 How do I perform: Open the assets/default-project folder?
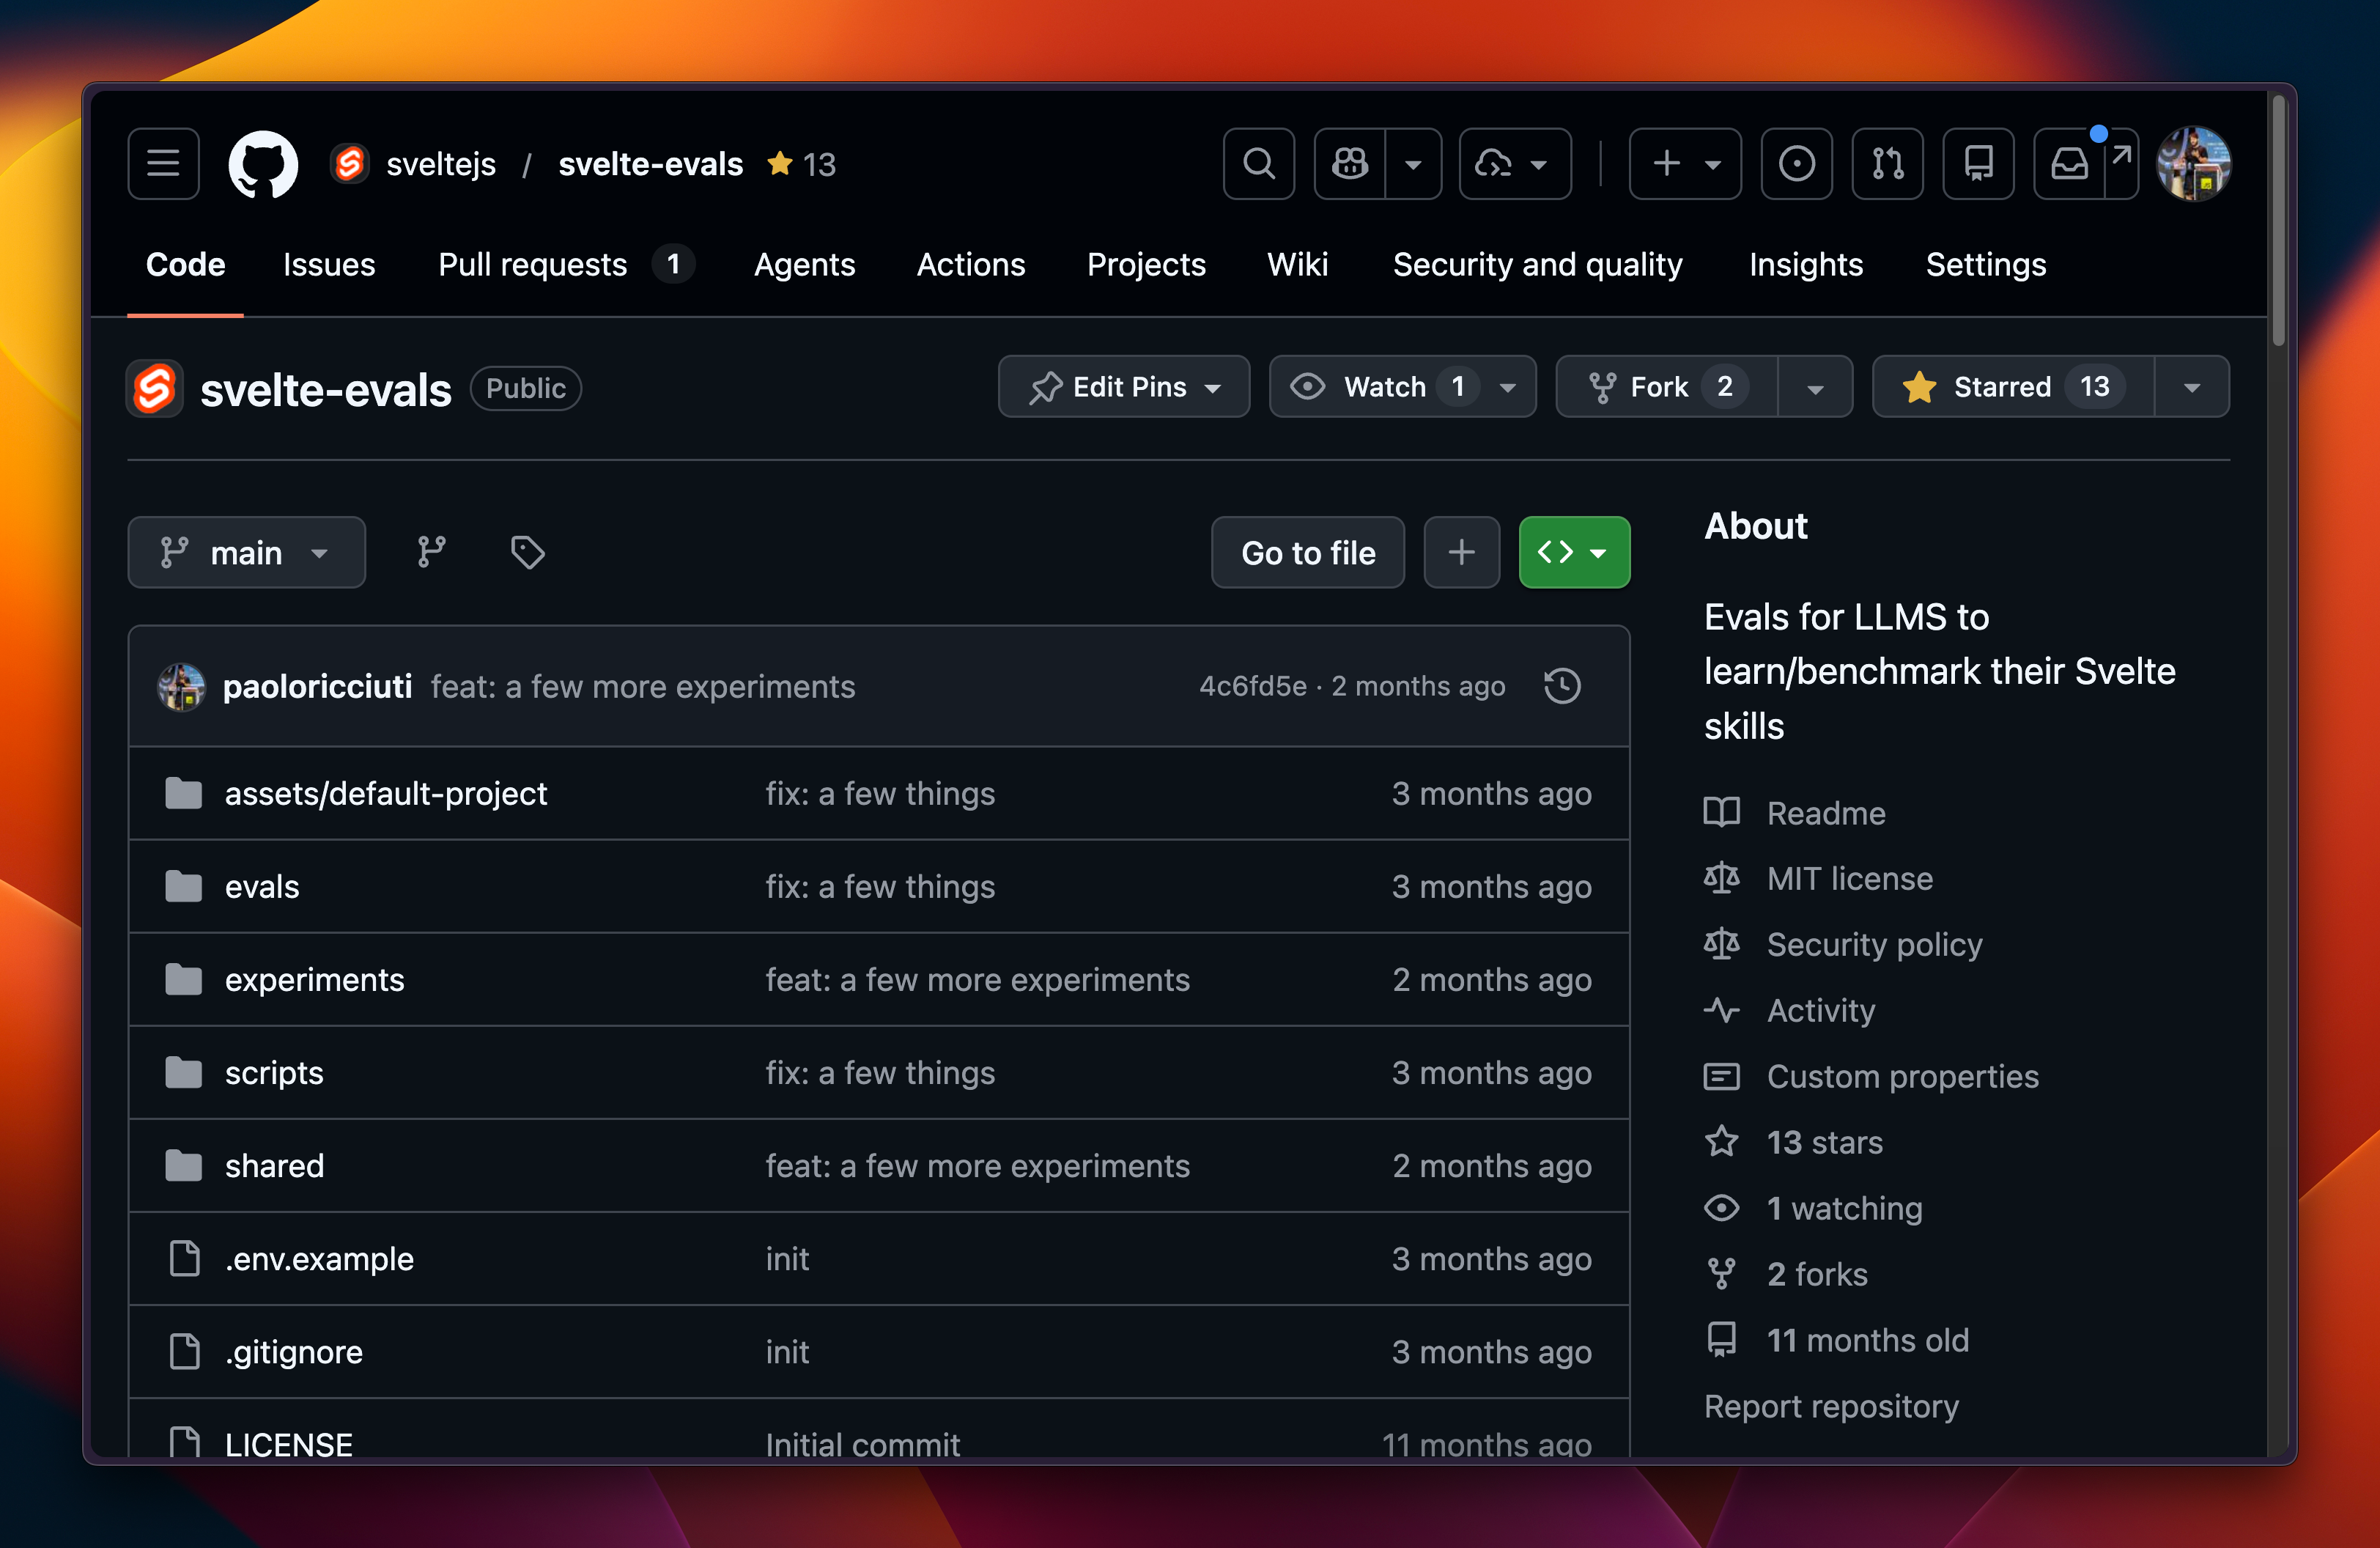[386, 793]
